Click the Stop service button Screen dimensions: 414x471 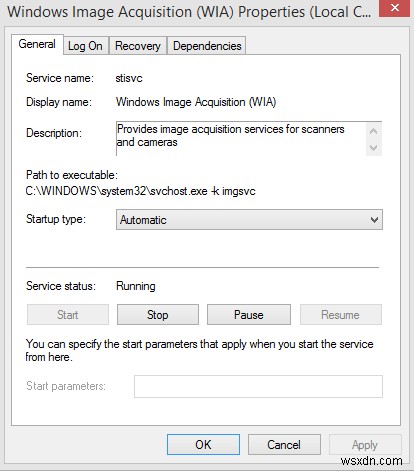pos(158,315)
